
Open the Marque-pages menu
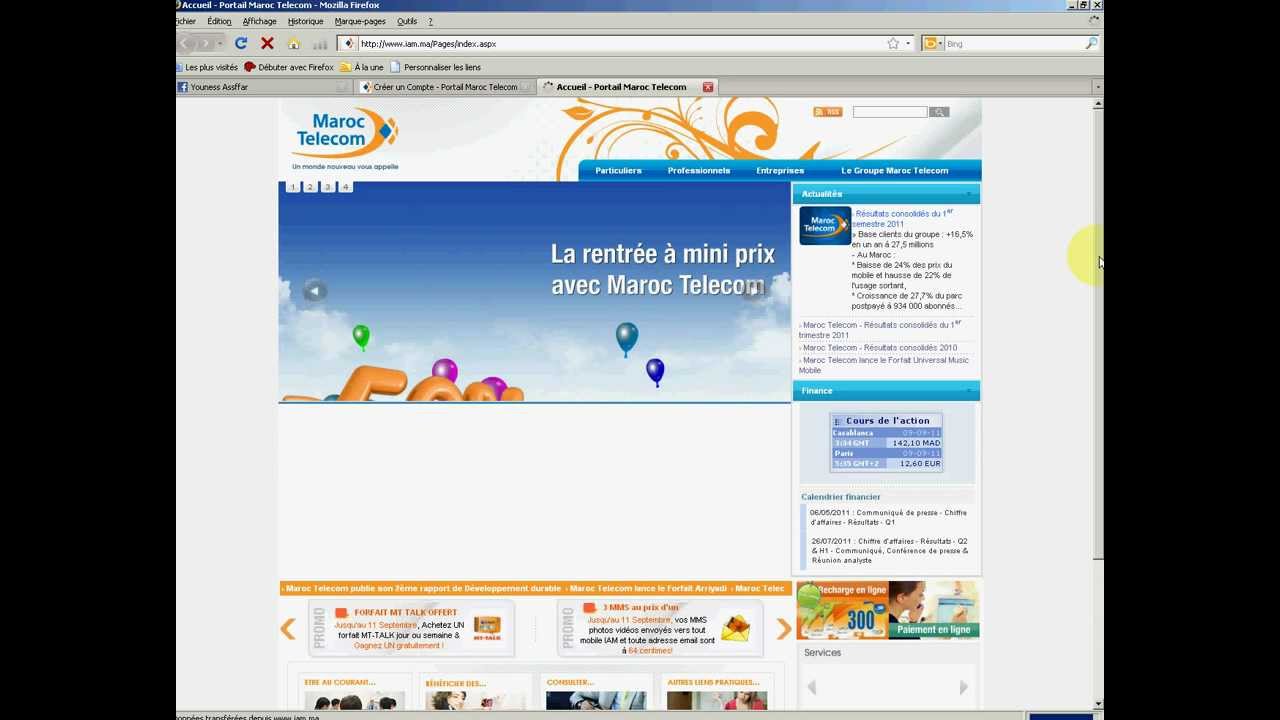point(360,21)
